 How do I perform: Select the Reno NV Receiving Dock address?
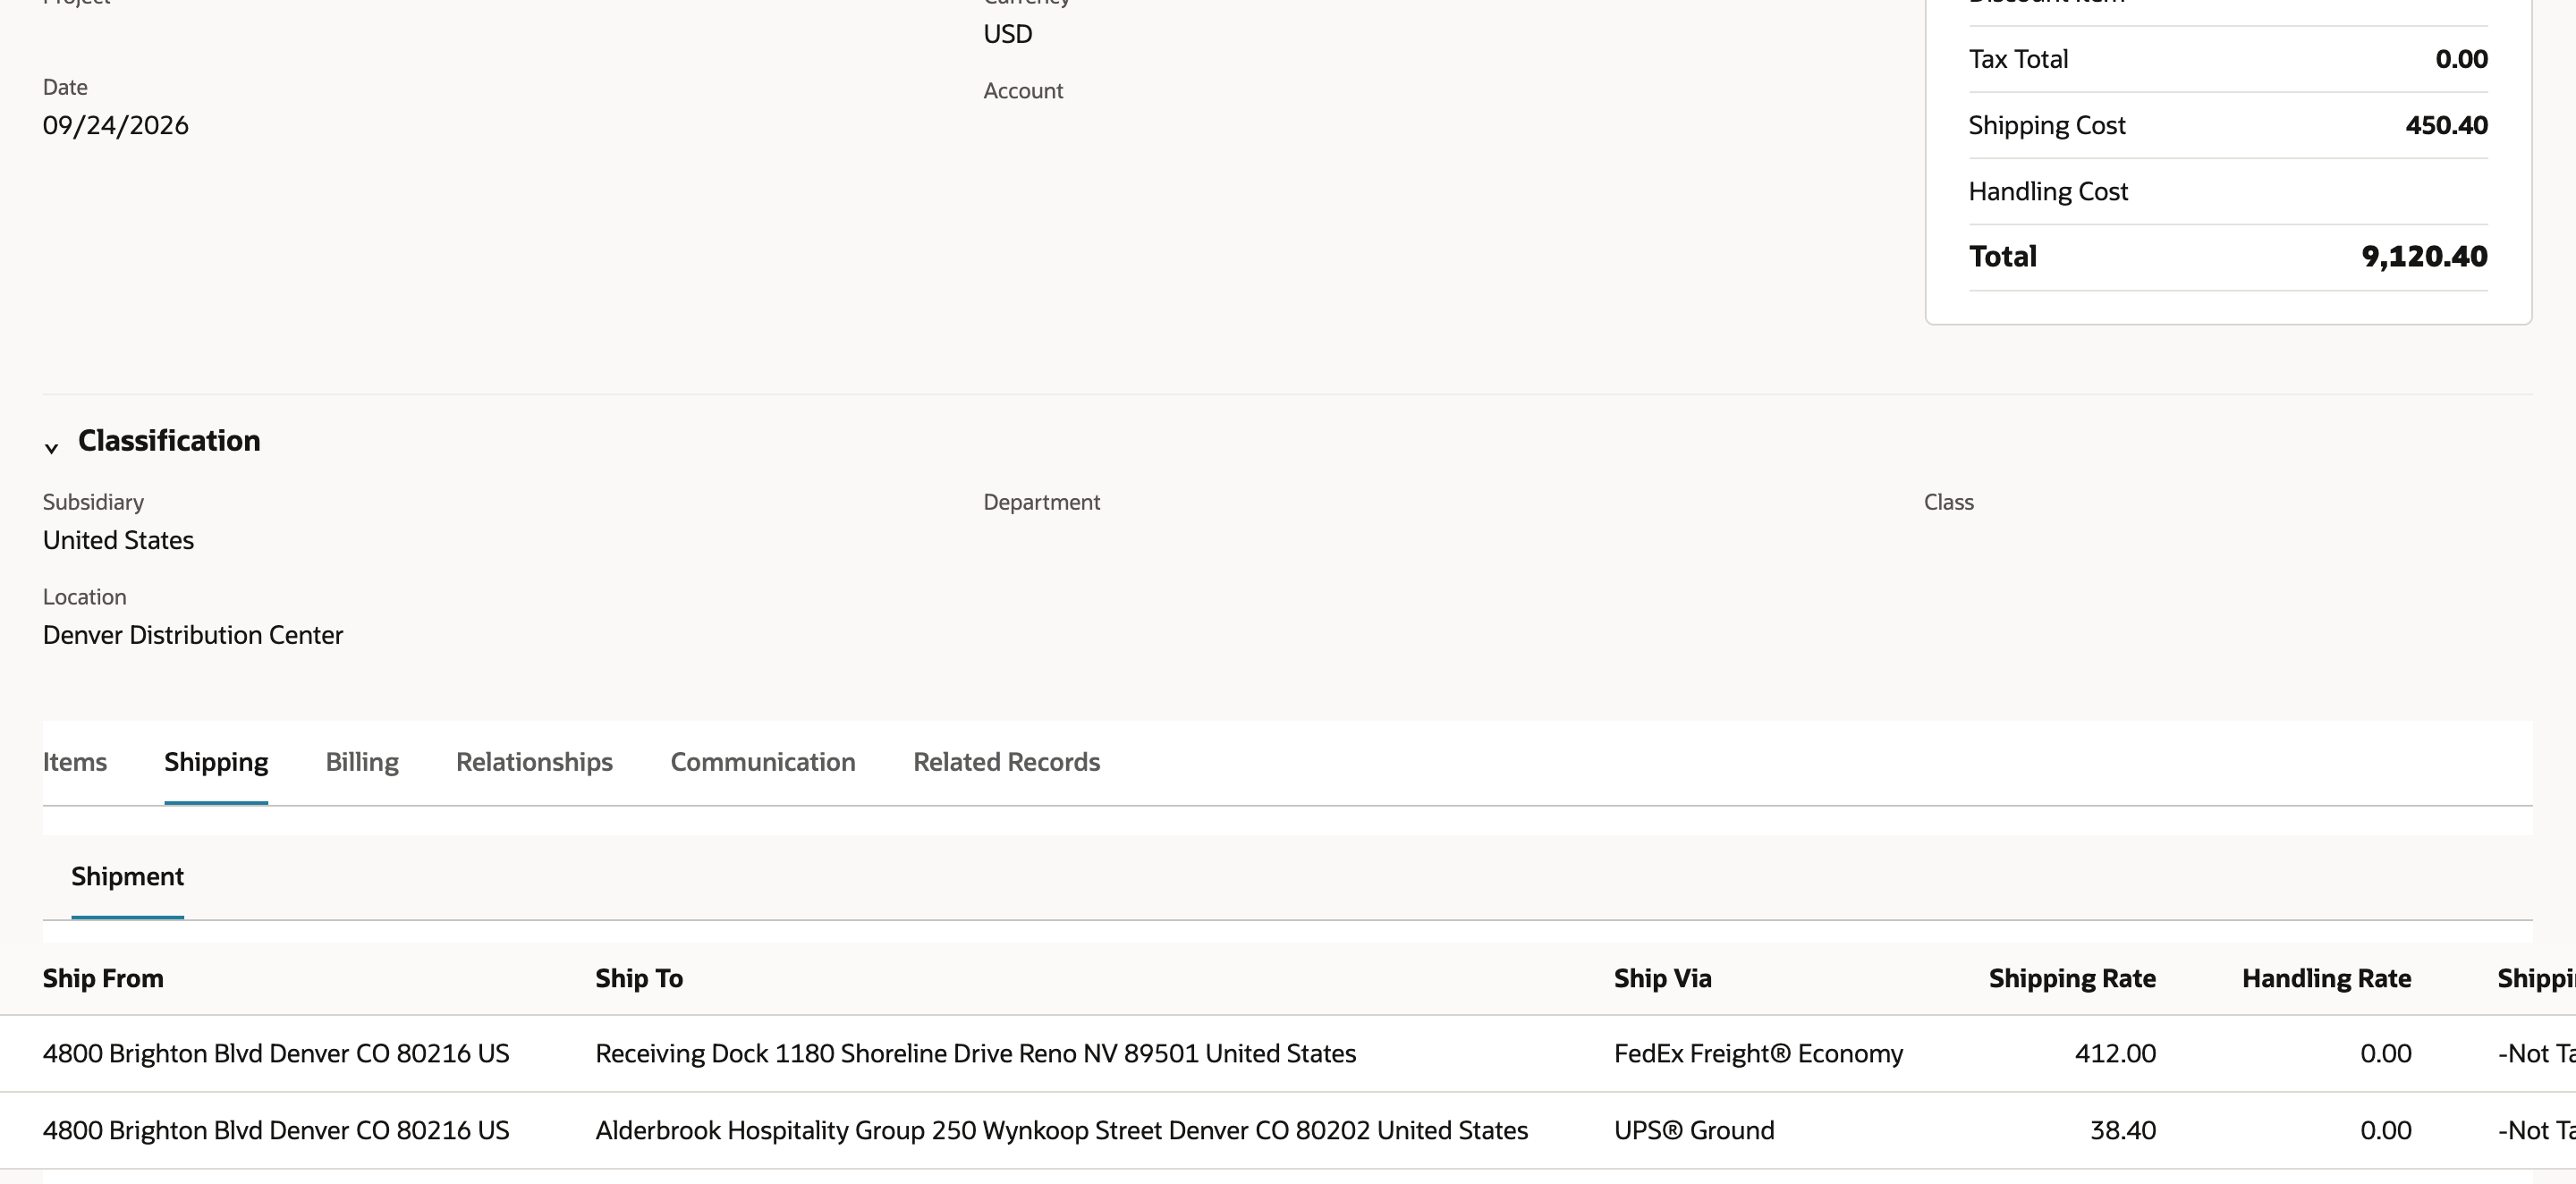click(x=975, y=1054)
